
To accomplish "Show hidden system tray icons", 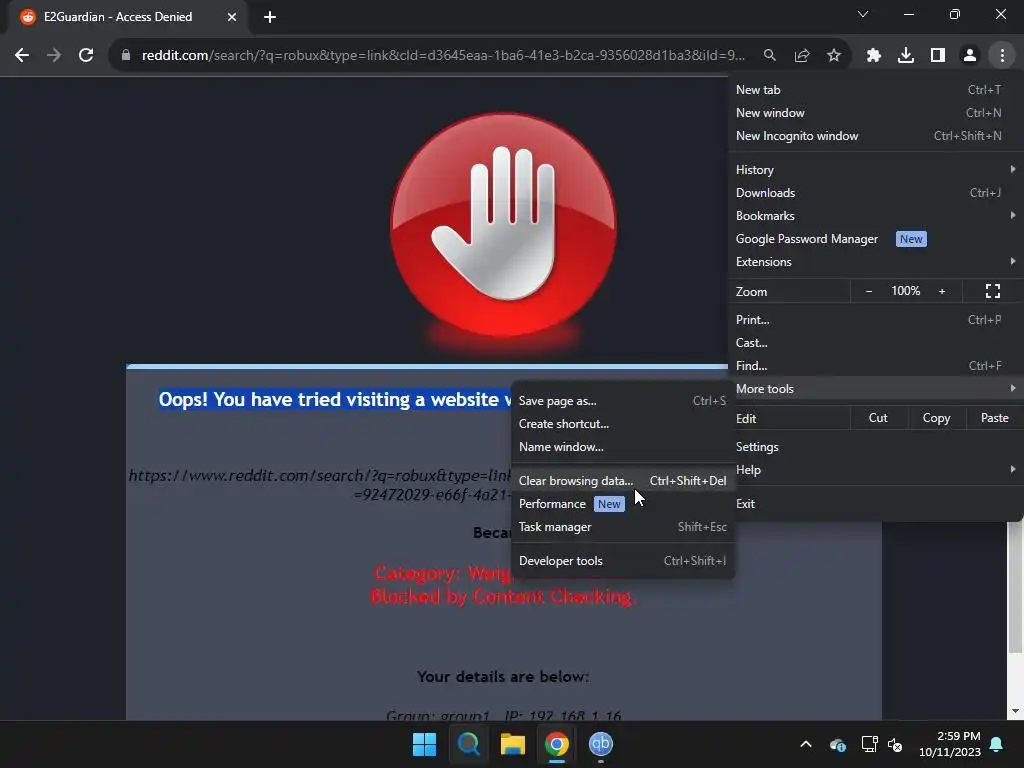I will coord(806,744).
